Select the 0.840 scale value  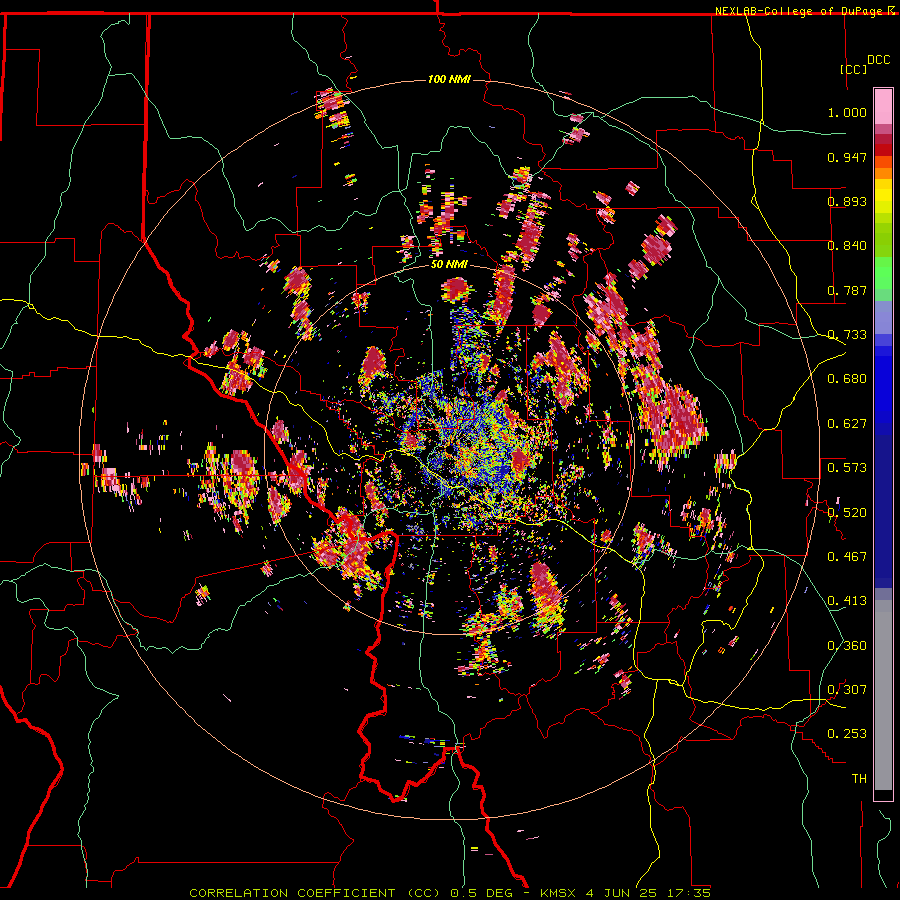point(847,246)
